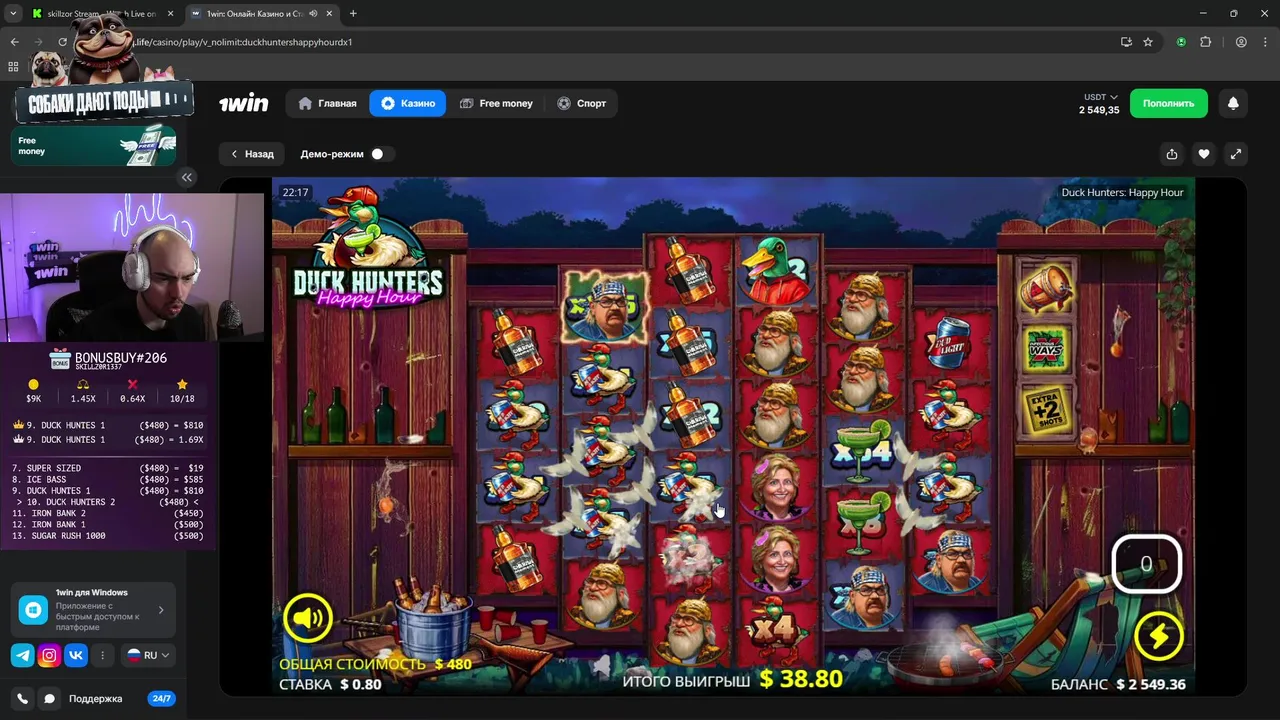Click the '13. SUGAR RUSH 1000' list row
This screenshot has width=1280, height=720.
pyautogui.click(x=107, y=536)
